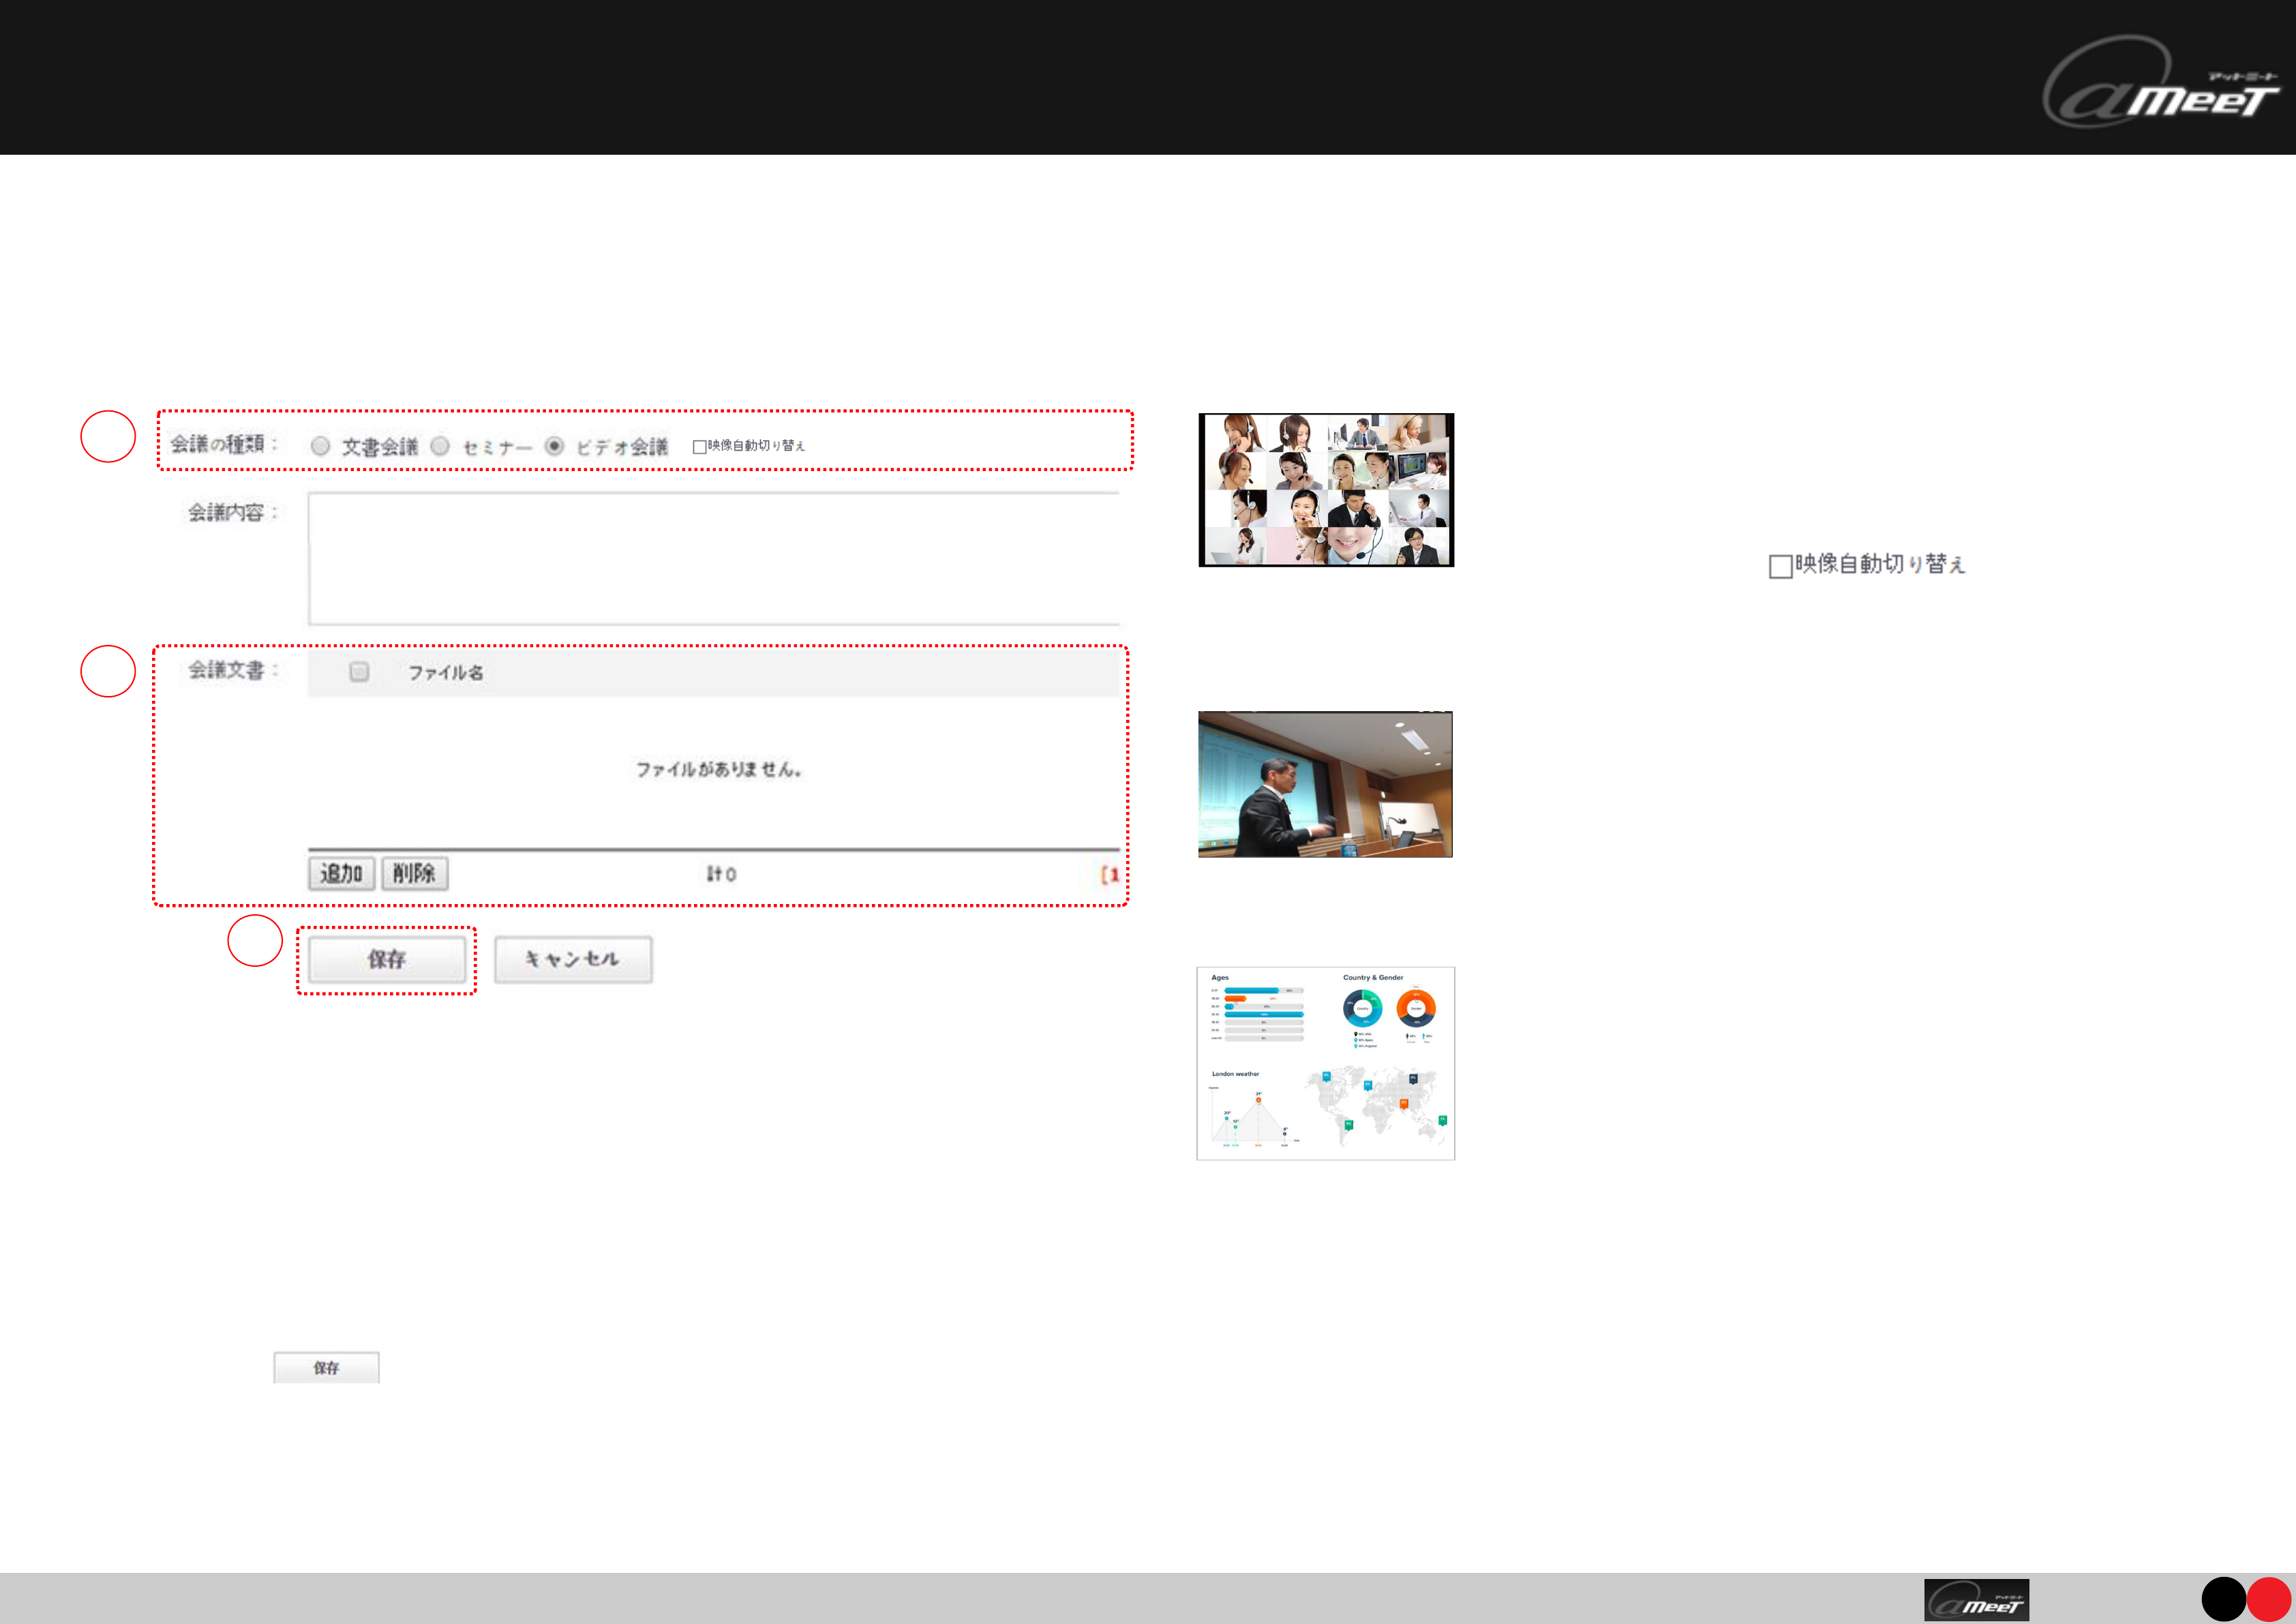Click the sort arrows icon beside 0

pyautogui.click(x=713, y=874)
